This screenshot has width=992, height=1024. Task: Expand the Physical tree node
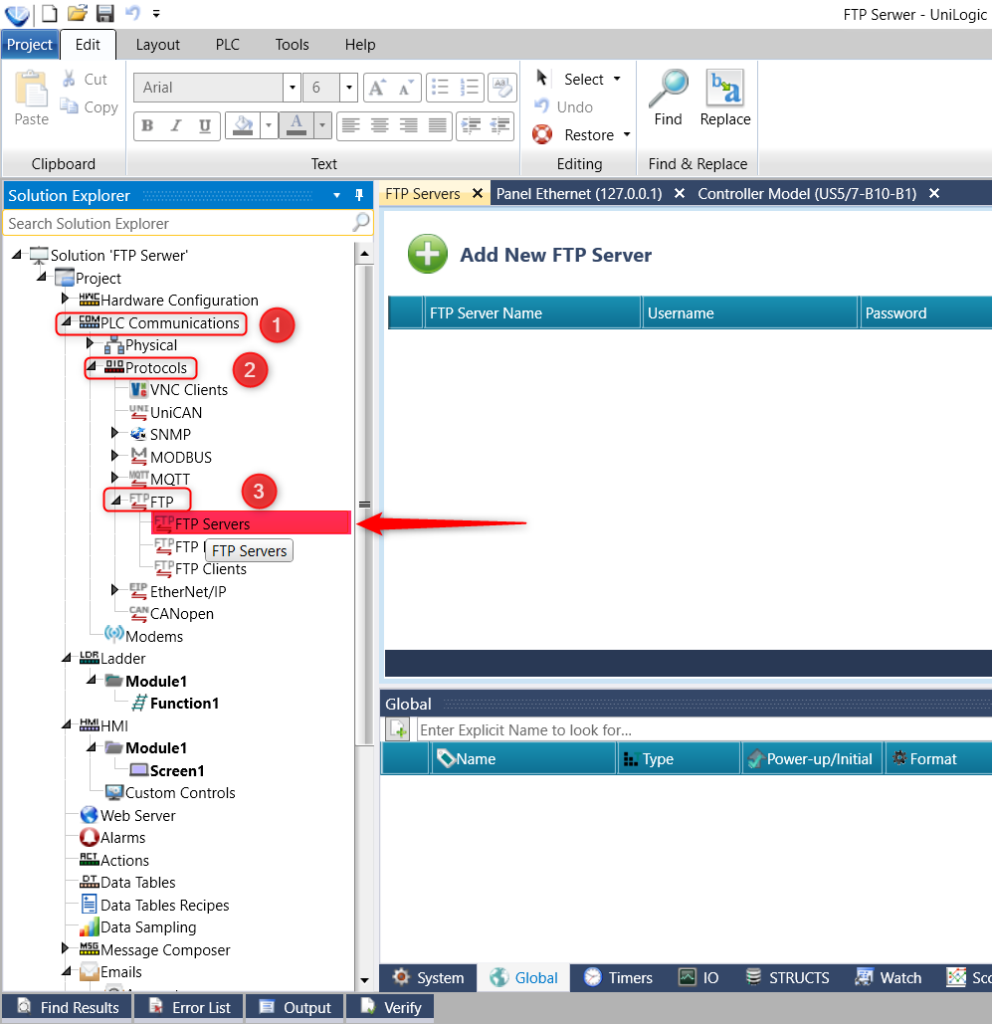click(90, 344)
